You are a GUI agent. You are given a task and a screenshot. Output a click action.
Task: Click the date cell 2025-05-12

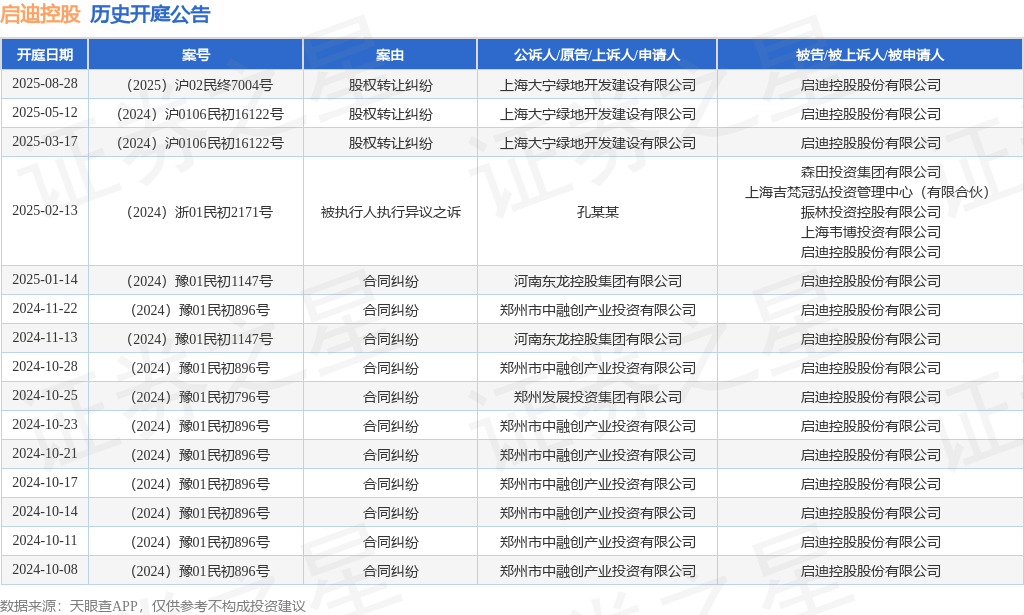tap(44, 112)
